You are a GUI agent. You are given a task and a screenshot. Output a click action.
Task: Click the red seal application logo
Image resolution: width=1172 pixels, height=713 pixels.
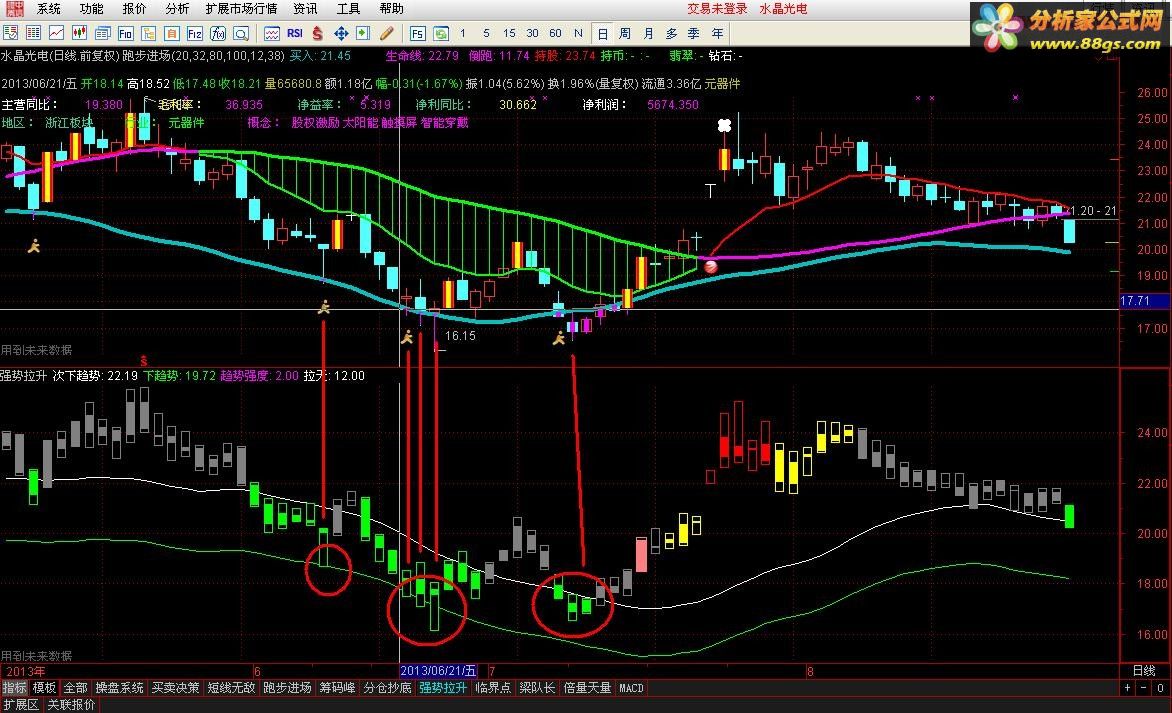(13, 8)
